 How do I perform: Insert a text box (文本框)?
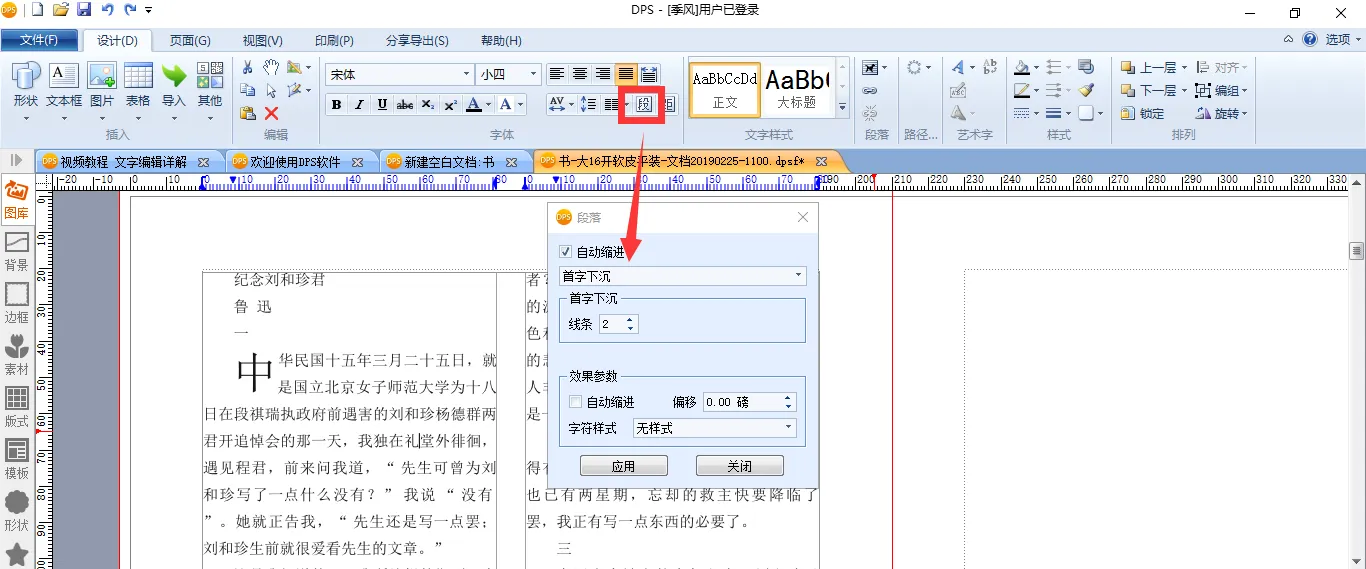(64, 86)
